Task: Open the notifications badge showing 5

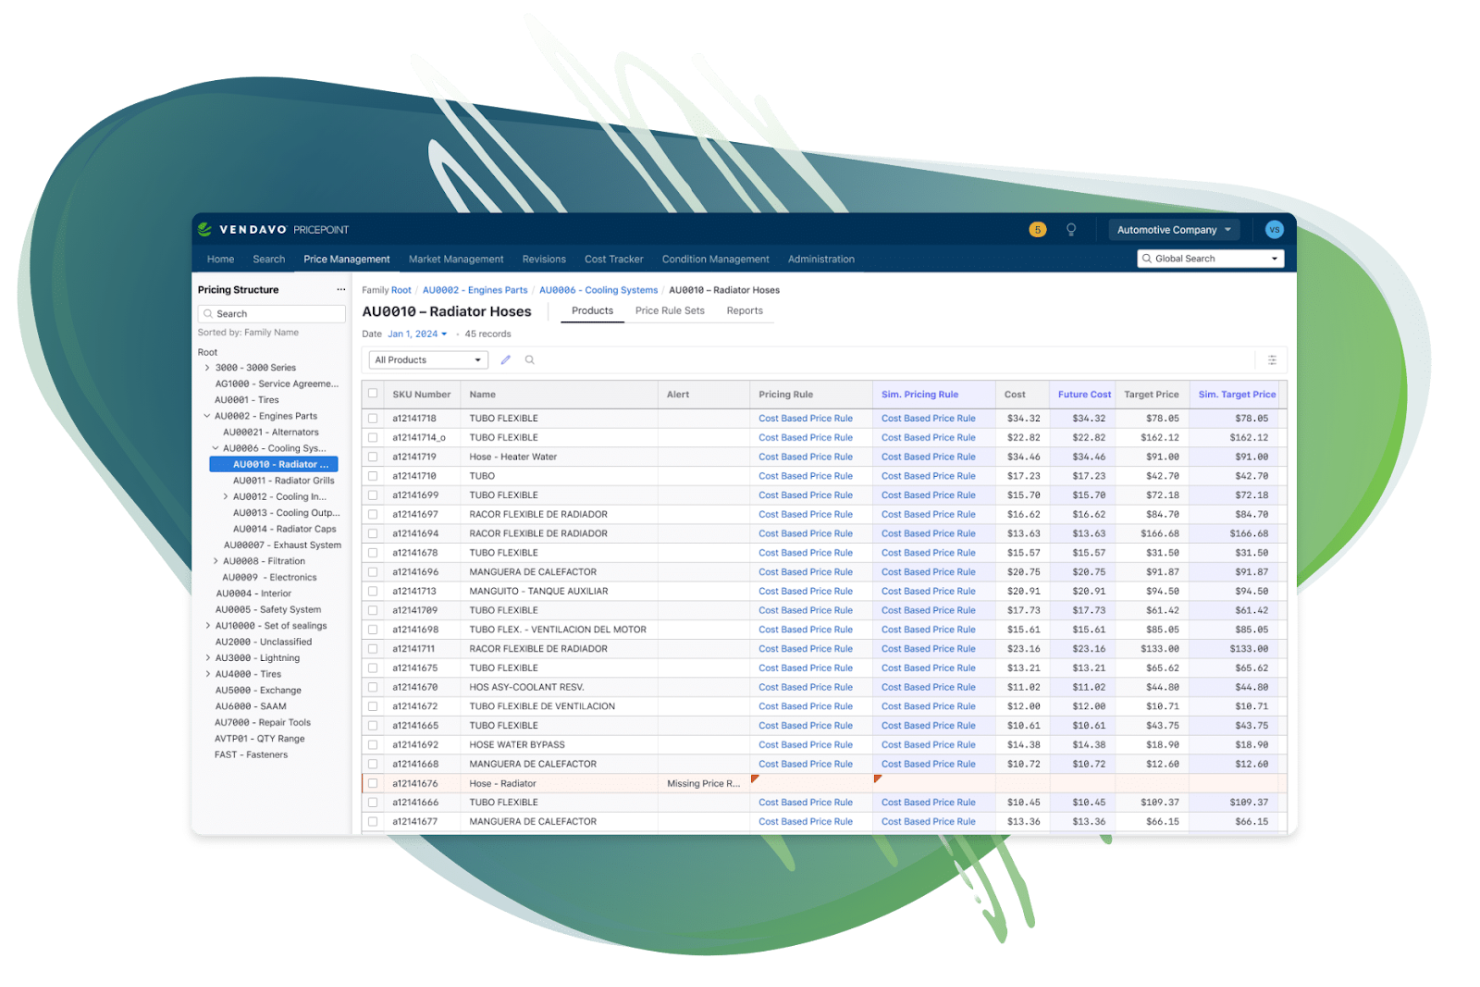Action: (1037, 229)
